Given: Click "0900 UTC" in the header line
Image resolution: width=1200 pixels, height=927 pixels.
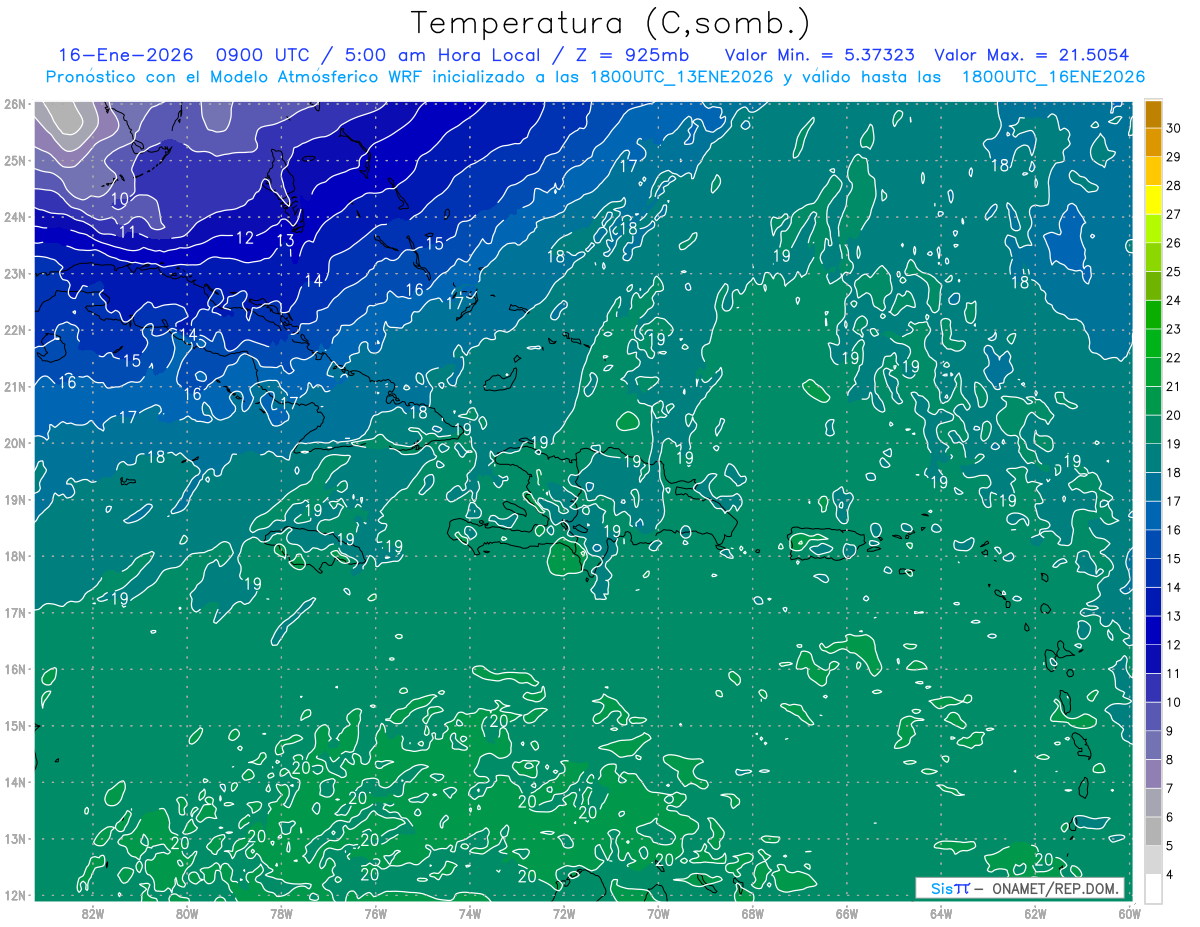Looking at the screenshot, I should tap(264, 55).
